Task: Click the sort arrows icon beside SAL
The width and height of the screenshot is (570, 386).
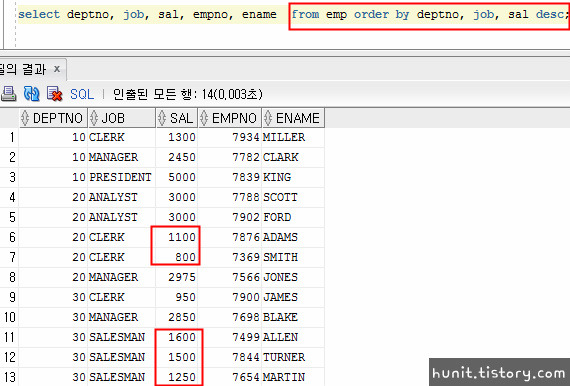Action: pyautogui.click(x=162, y=118)
